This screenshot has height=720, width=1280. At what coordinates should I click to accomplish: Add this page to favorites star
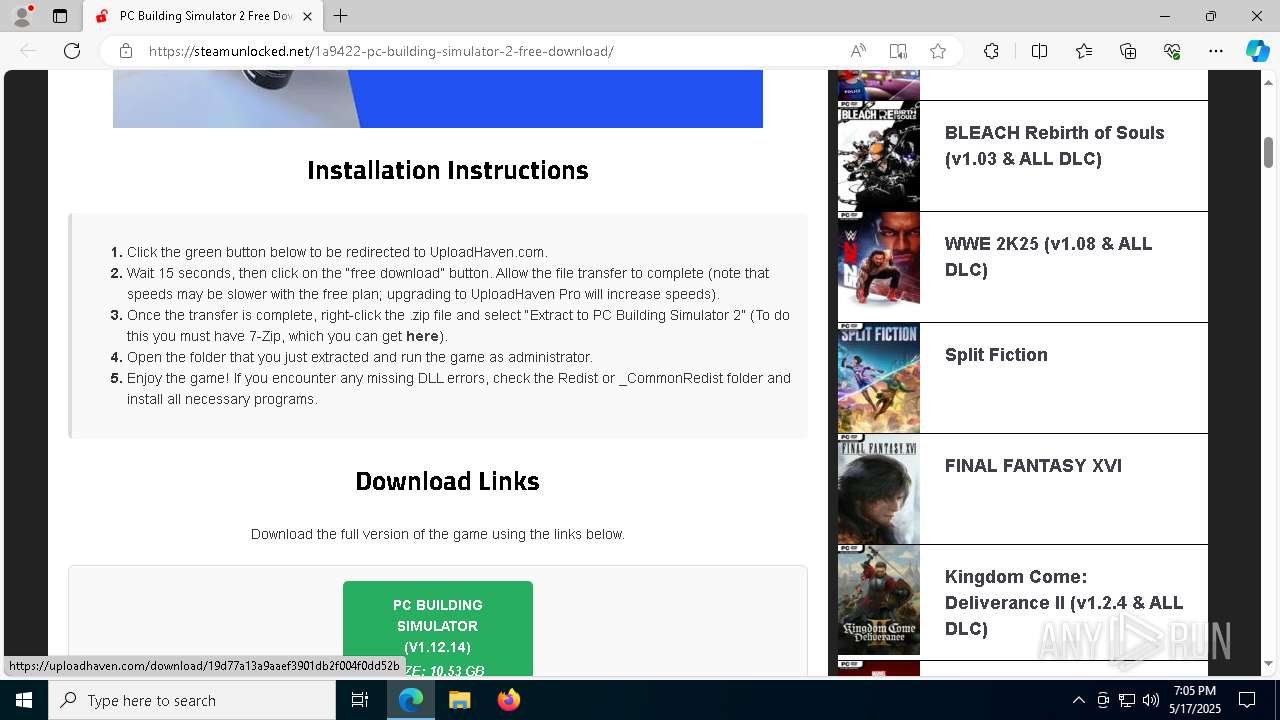[937, 51]
